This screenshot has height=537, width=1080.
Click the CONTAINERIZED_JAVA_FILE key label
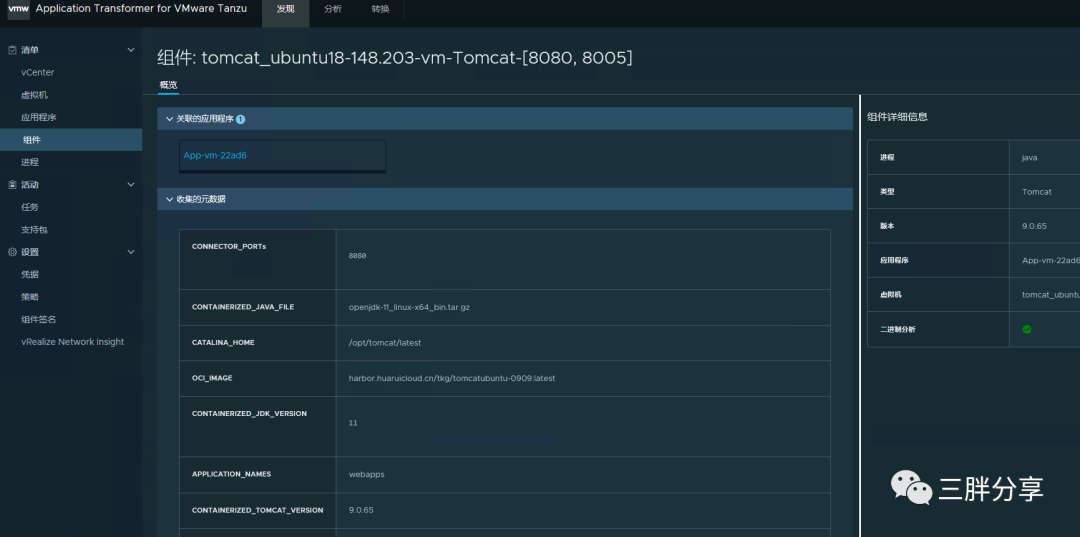click(242, 307)
